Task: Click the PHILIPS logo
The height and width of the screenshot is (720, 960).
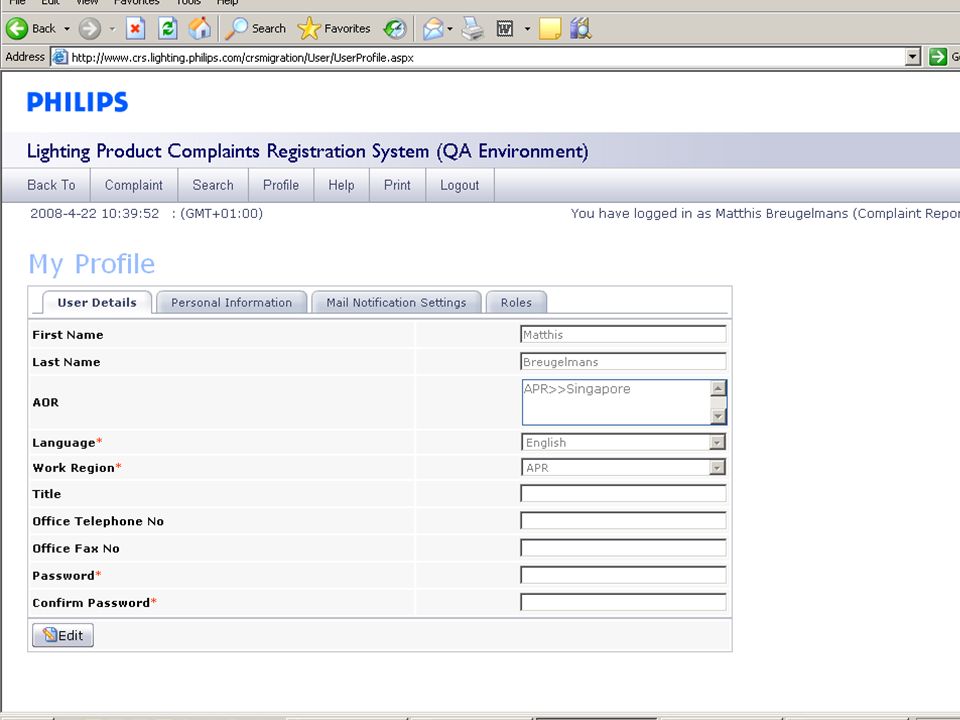Action: coord(77,102)
